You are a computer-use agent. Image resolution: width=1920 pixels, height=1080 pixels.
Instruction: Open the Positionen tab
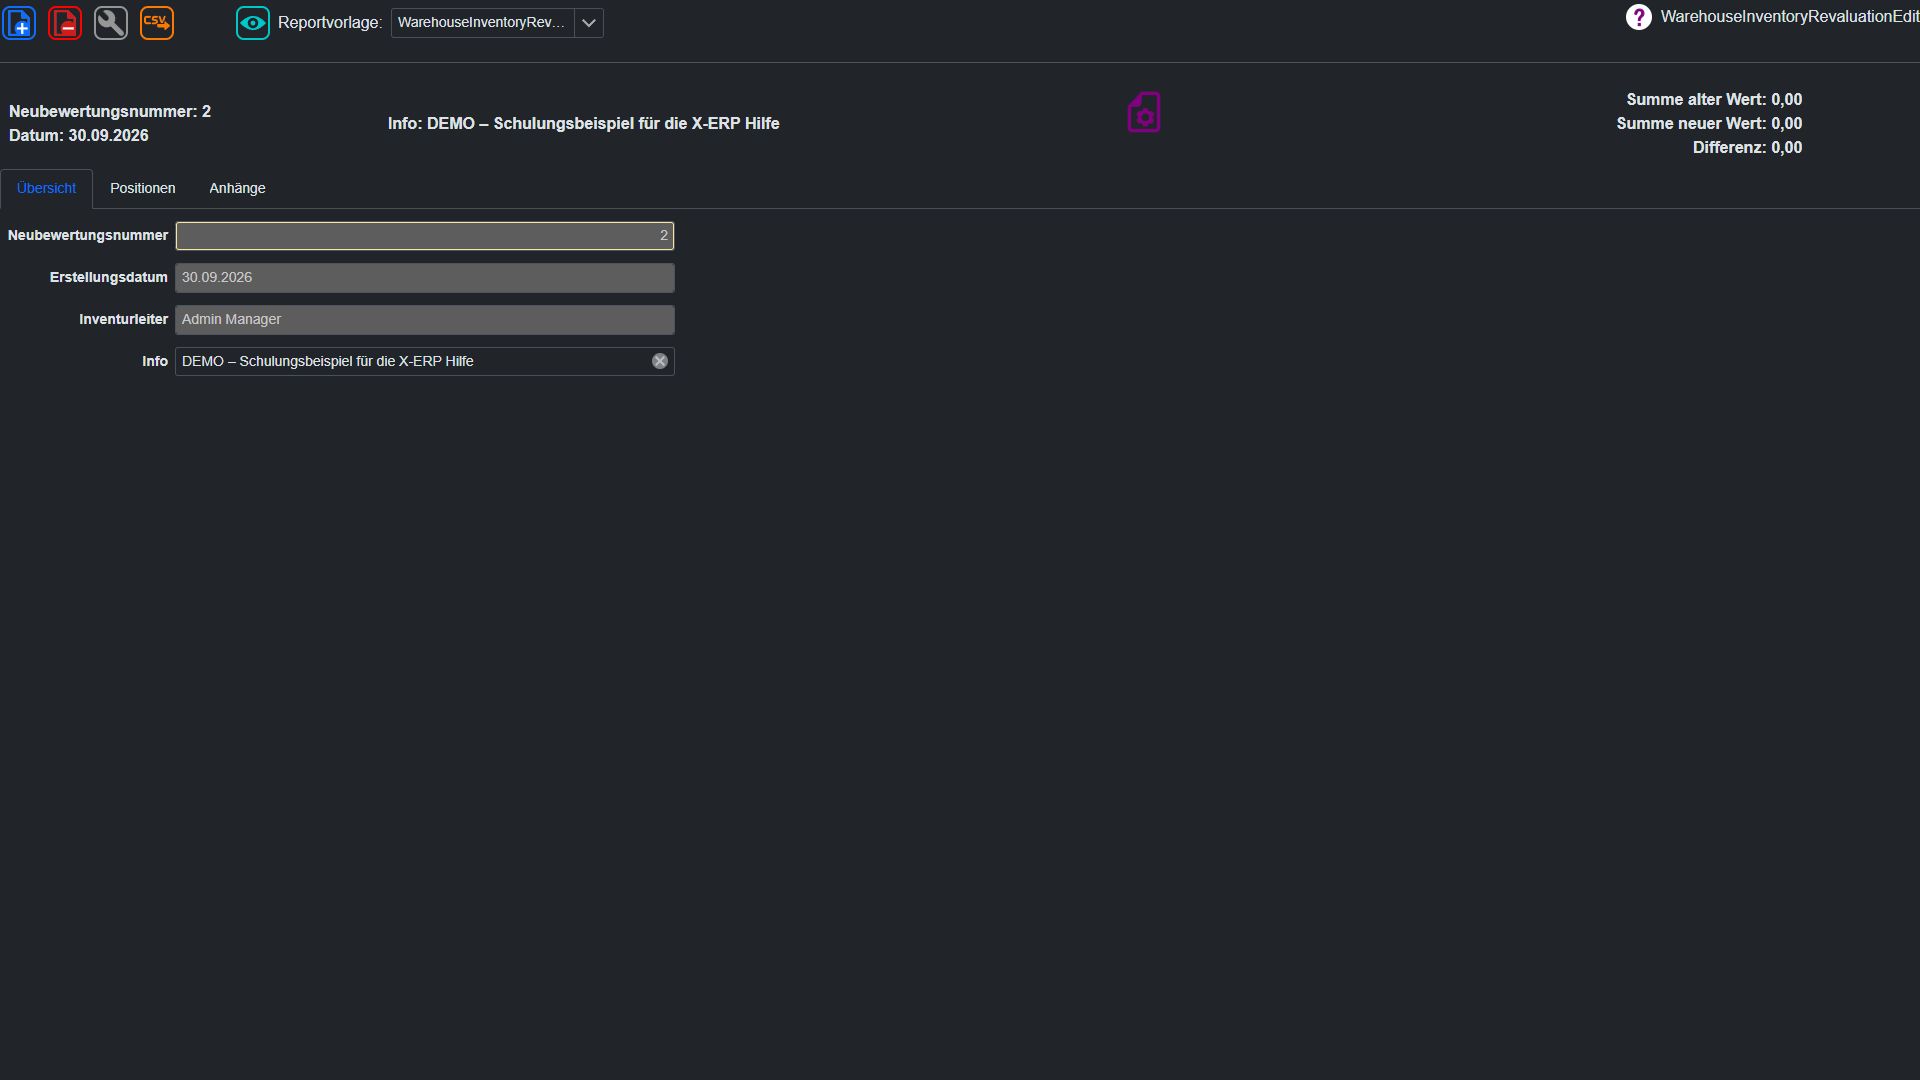point(143,188)
